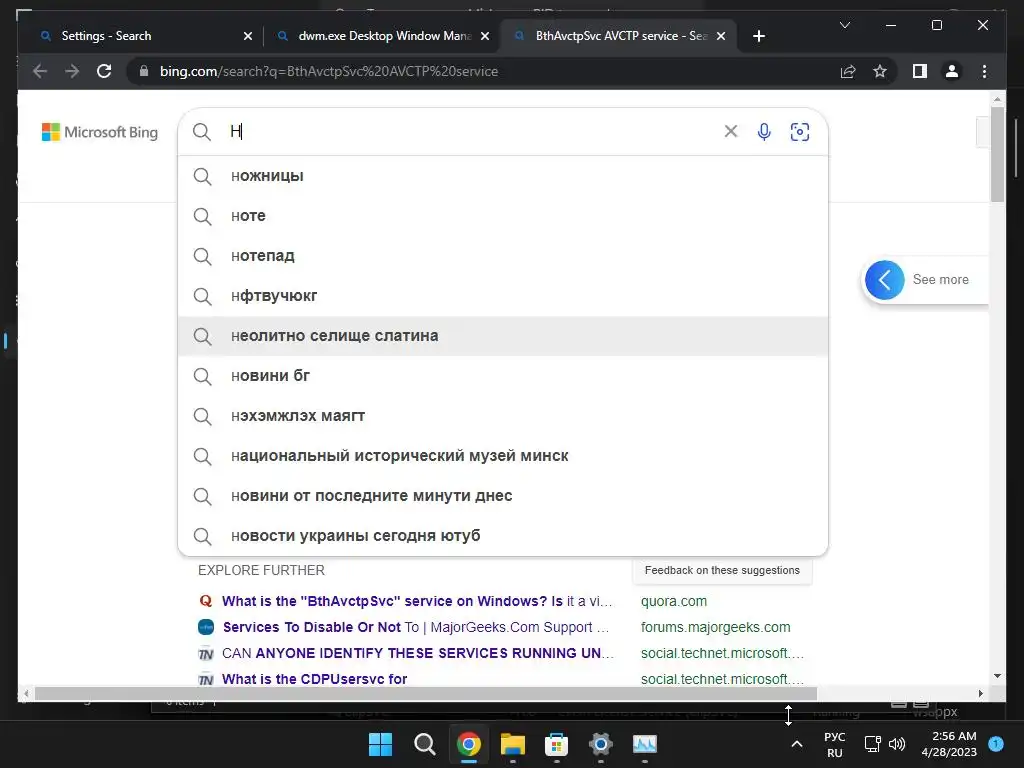Switch to the dwm.exe Desktop Window Manager tab
This screenshot has width=1024, height=768.
coord(381,36)
